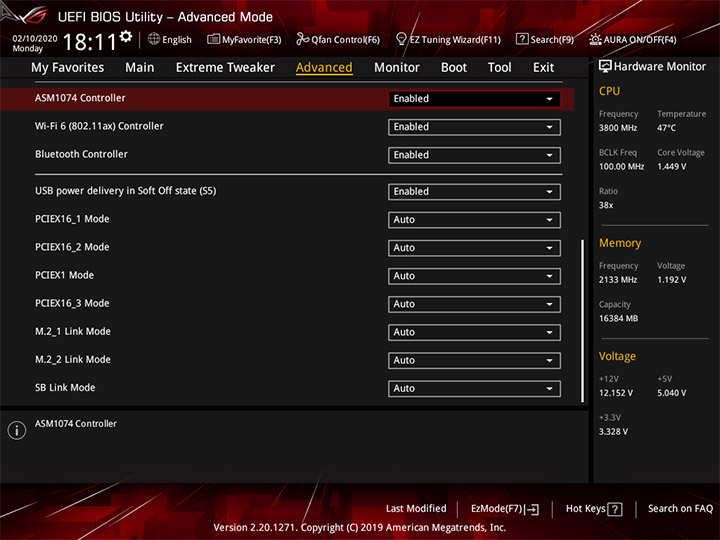Click the globe language icon
This screenshot has height=540, width=720.
pos(154,39)
